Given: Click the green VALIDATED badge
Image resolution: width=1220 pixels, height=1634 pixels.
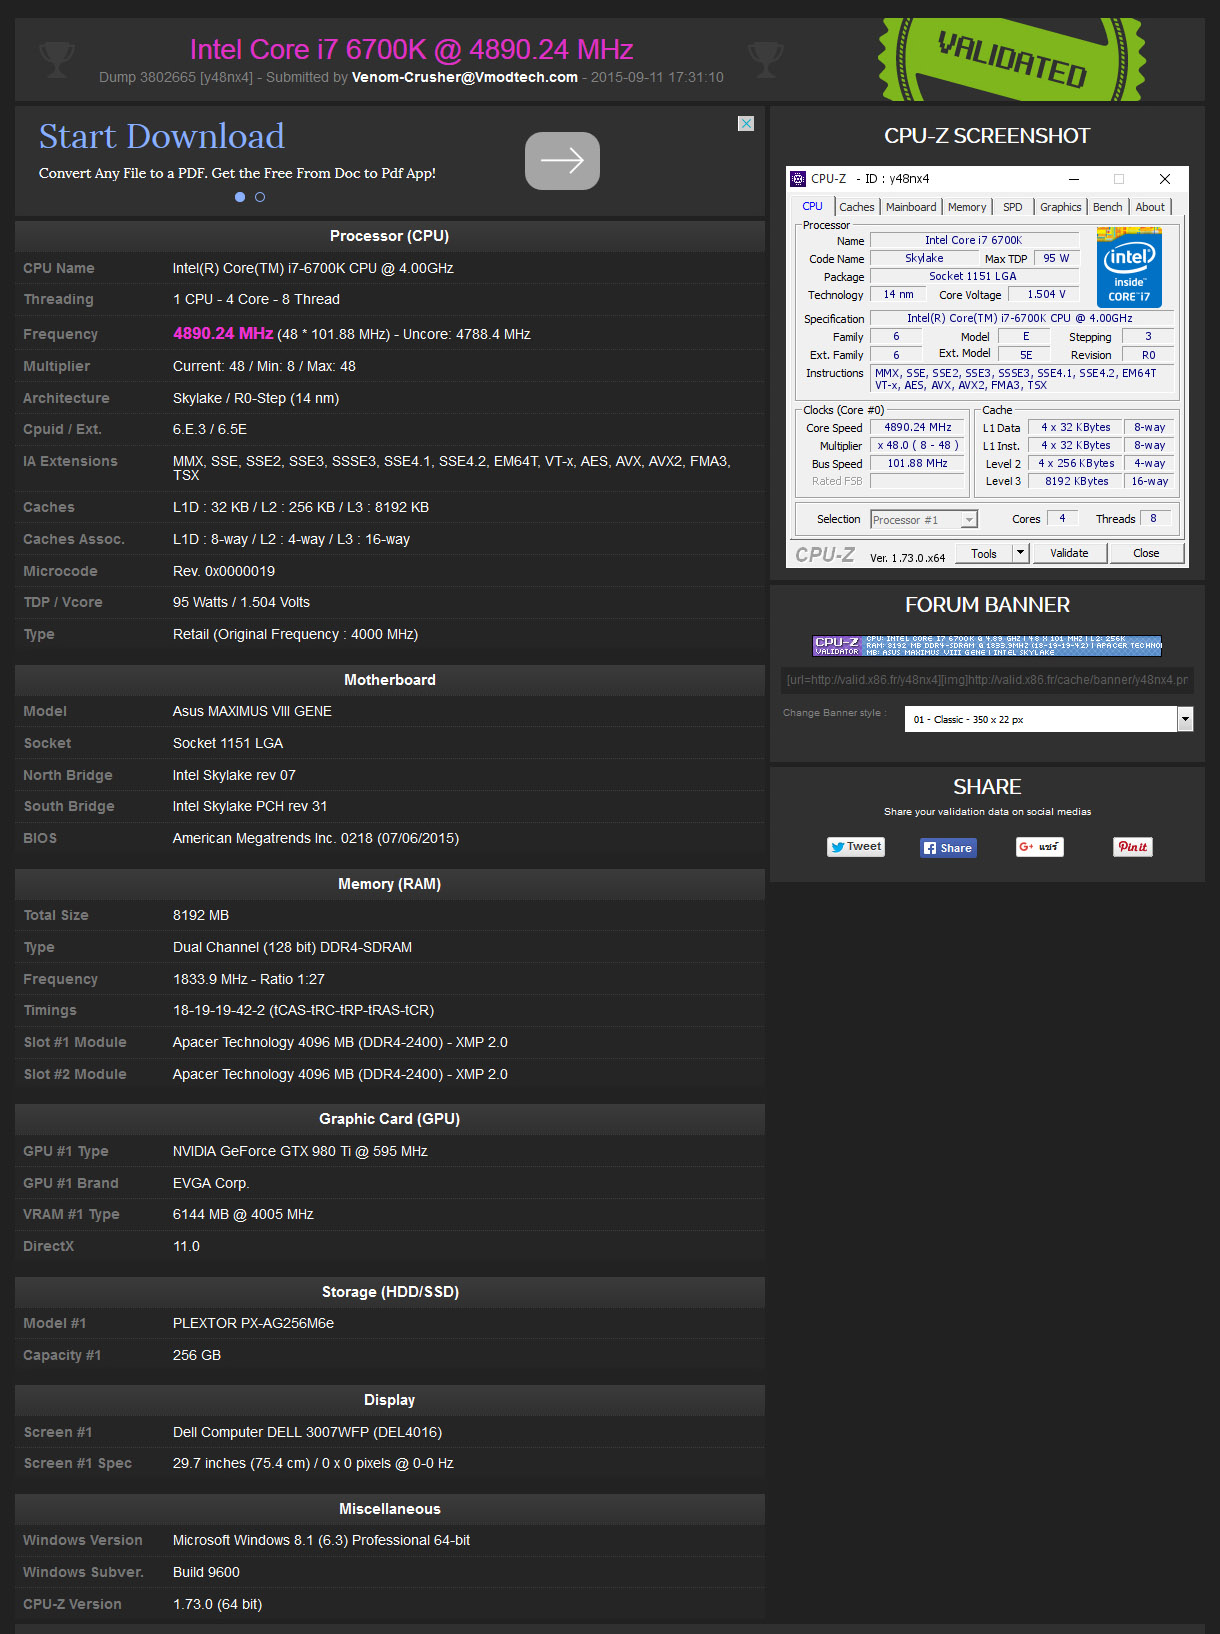Looking at the screenshot, I should (1012, 59).
